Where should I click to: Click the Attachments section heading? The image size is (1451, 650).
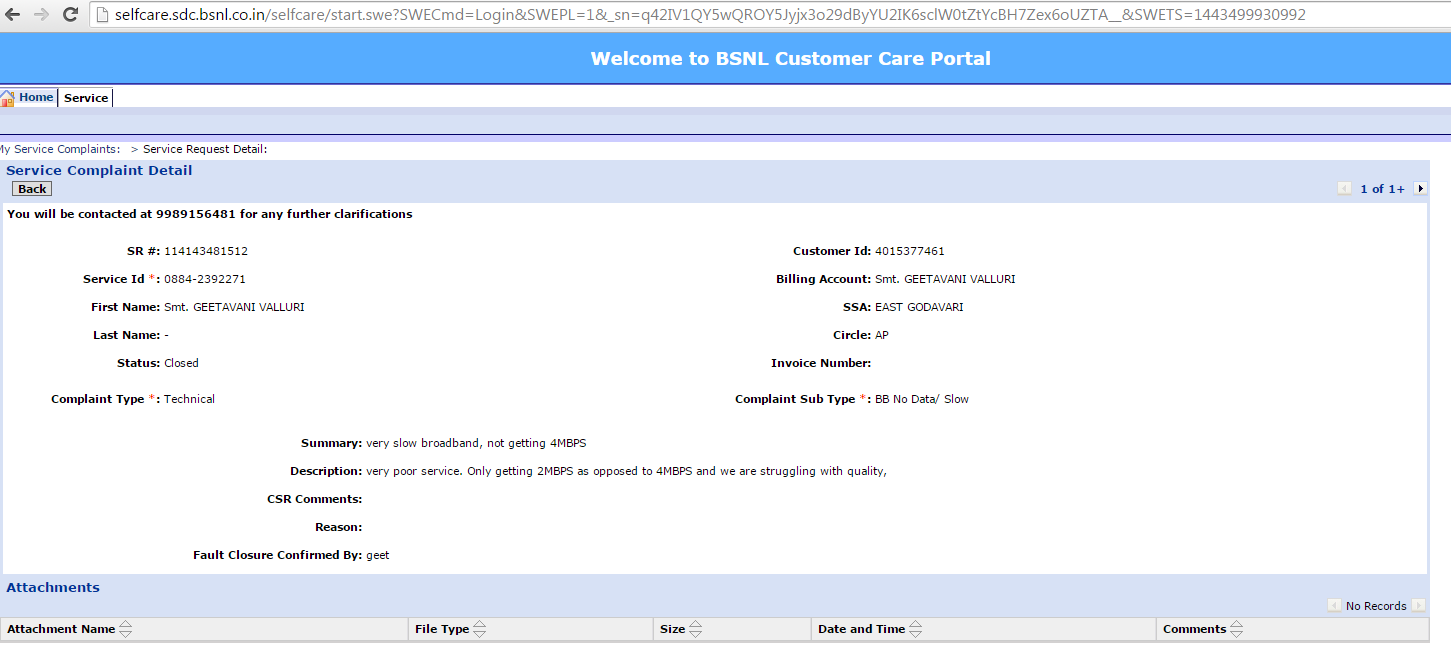[53, 587]
